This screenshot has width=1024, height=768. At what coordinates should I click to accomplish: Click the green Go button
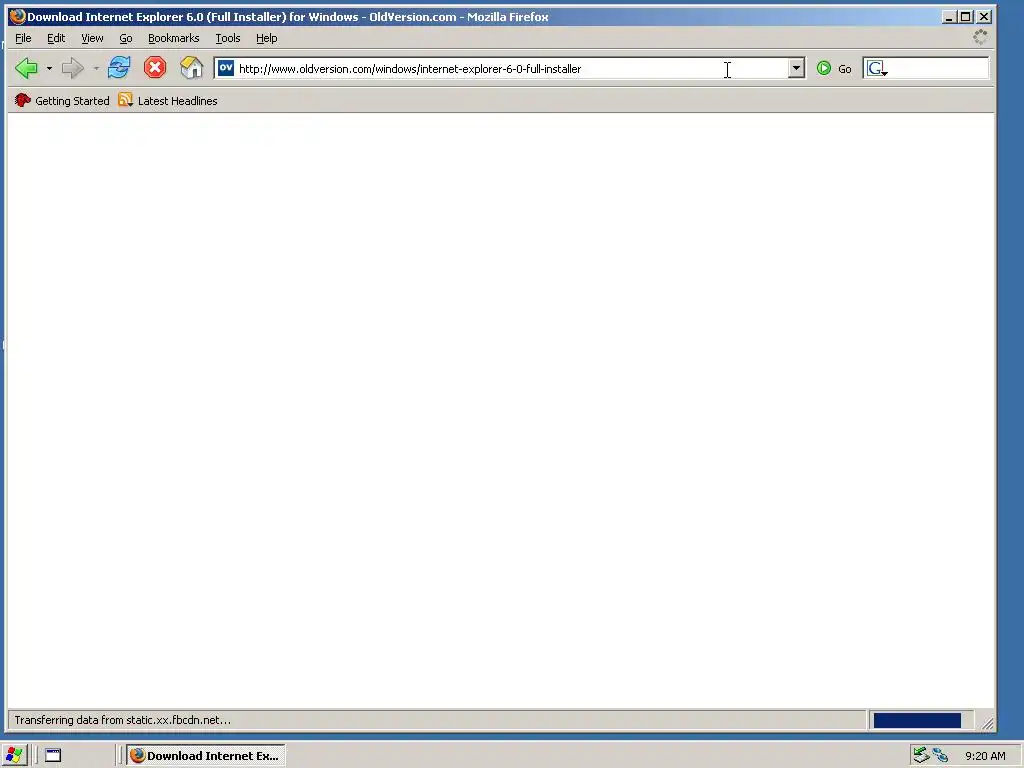(834, 69)
